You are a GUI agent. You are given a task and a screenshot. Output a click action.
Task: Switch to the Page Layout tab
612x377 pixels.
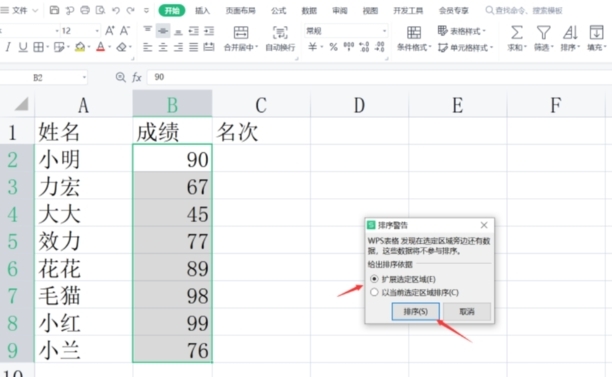pos(240,11)
